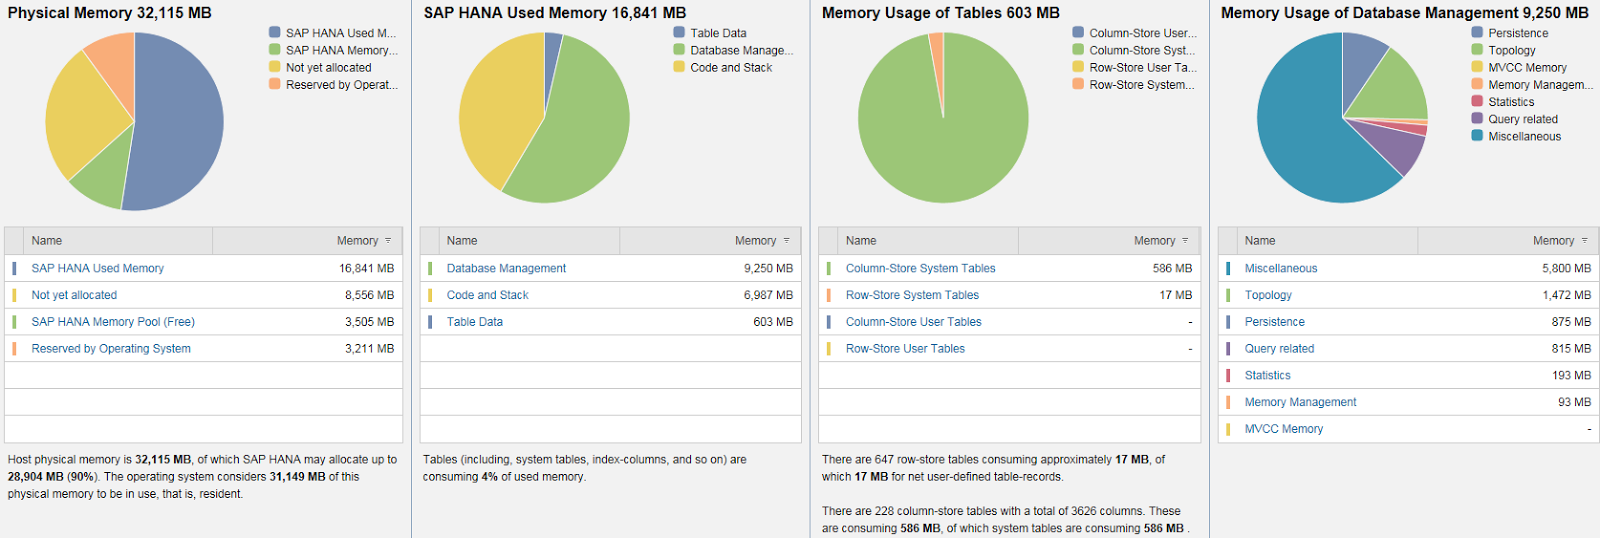
Task: Click the 875 MB memory value
Action: (1571, 322)
